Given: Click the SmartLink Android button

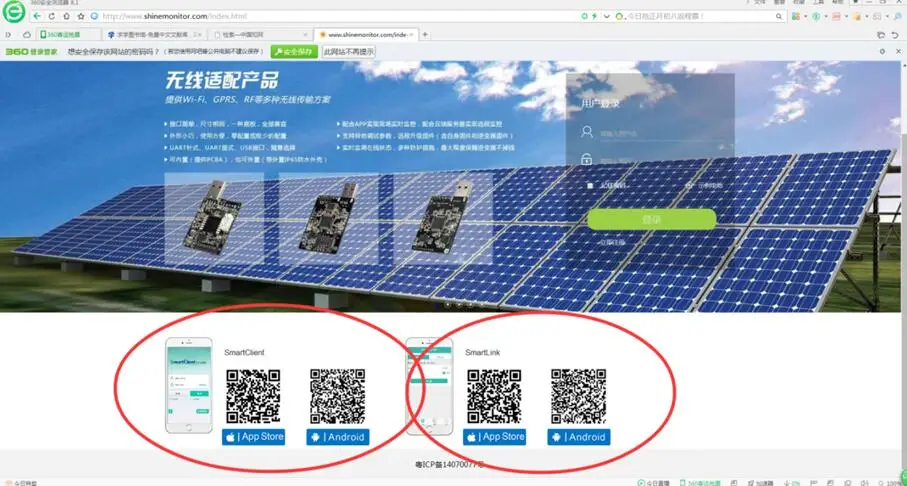Looking at the screenshot, I should tap(579, 437).
